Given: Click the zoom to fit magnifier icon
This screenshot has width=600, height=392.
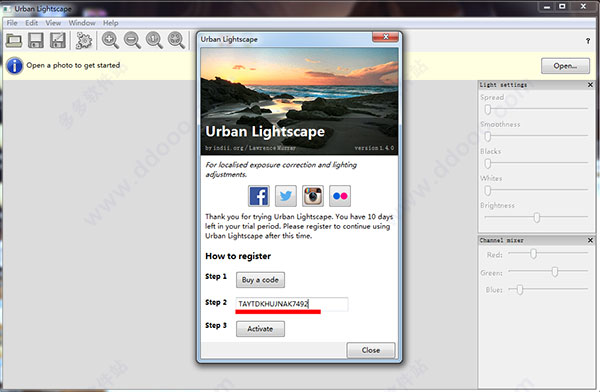Looking at the screenshot, I should click(176, 40).
